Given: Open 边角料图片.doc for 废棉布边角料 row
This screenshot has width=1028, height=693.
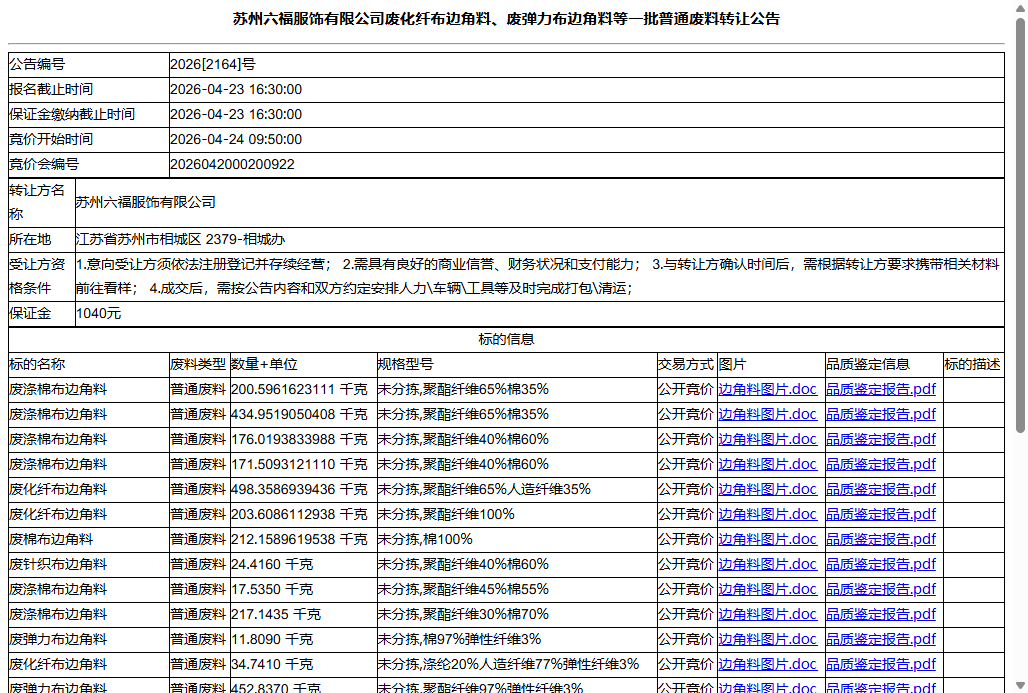Looking at the screenshot, I should pyautogui.click(x=767, y=539).
